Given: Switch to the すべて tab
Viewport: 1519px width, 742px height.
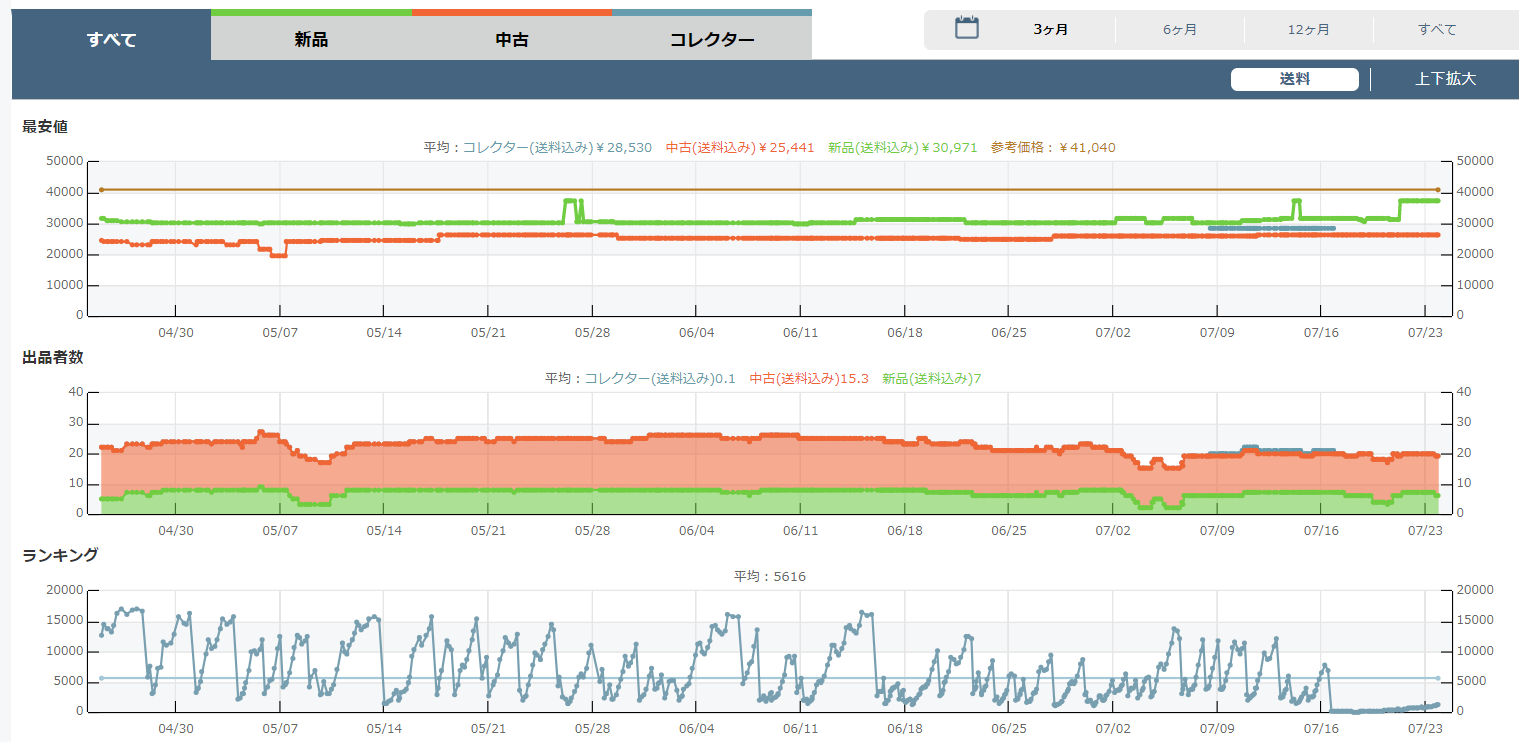Looking at the screenshot, I should coord(111,40).
